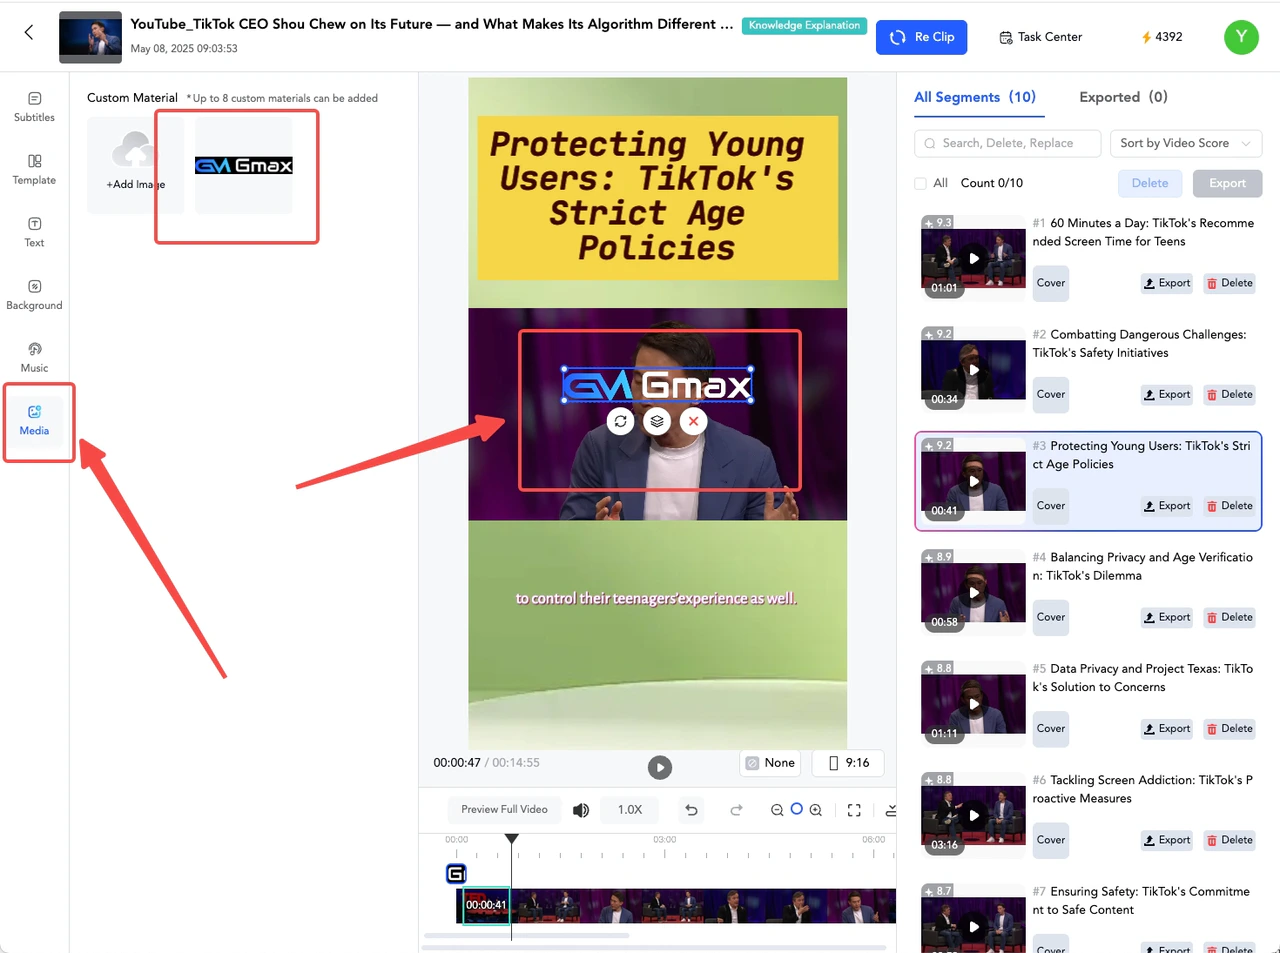This screenshot has height=953, width=1280.
Task: Select the Gmax logo overlay on the video
Action: (657, 385)
